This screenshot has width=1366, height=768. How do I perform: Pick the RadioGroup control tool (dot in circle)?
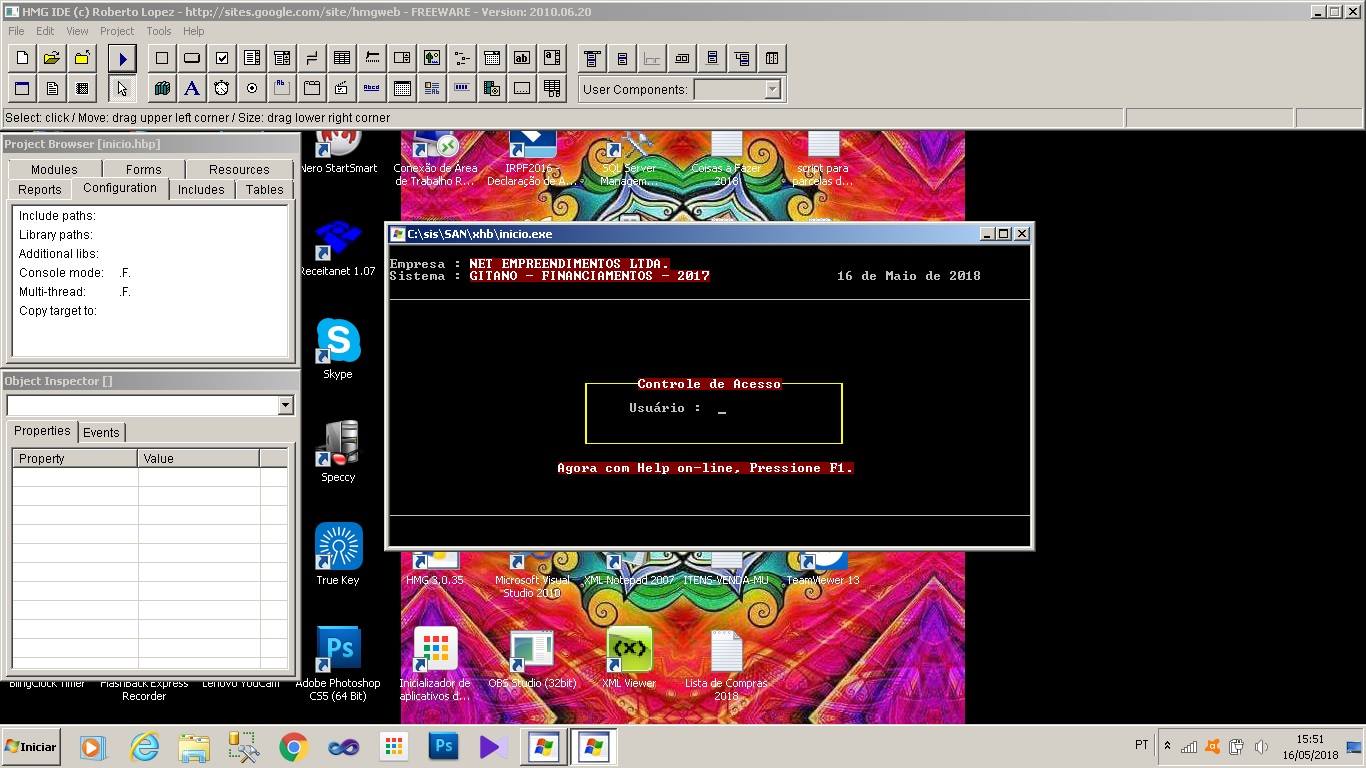pos(252,88)
